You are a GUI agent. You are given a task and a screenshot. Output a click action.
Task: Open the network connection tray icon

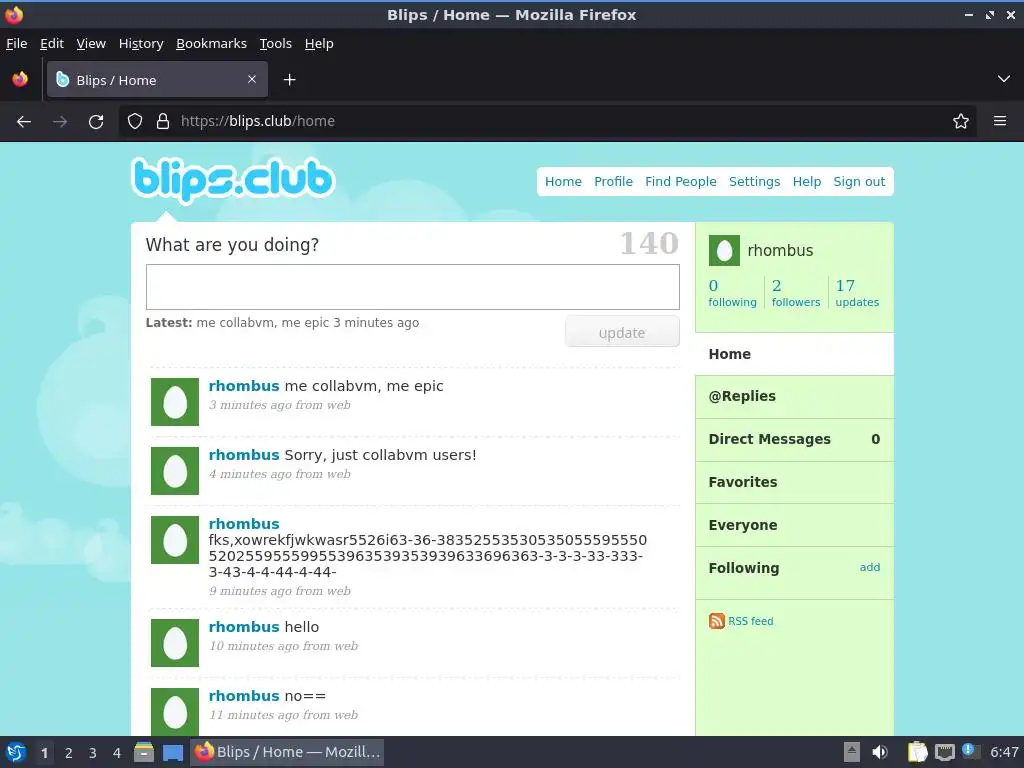point(944,752)
